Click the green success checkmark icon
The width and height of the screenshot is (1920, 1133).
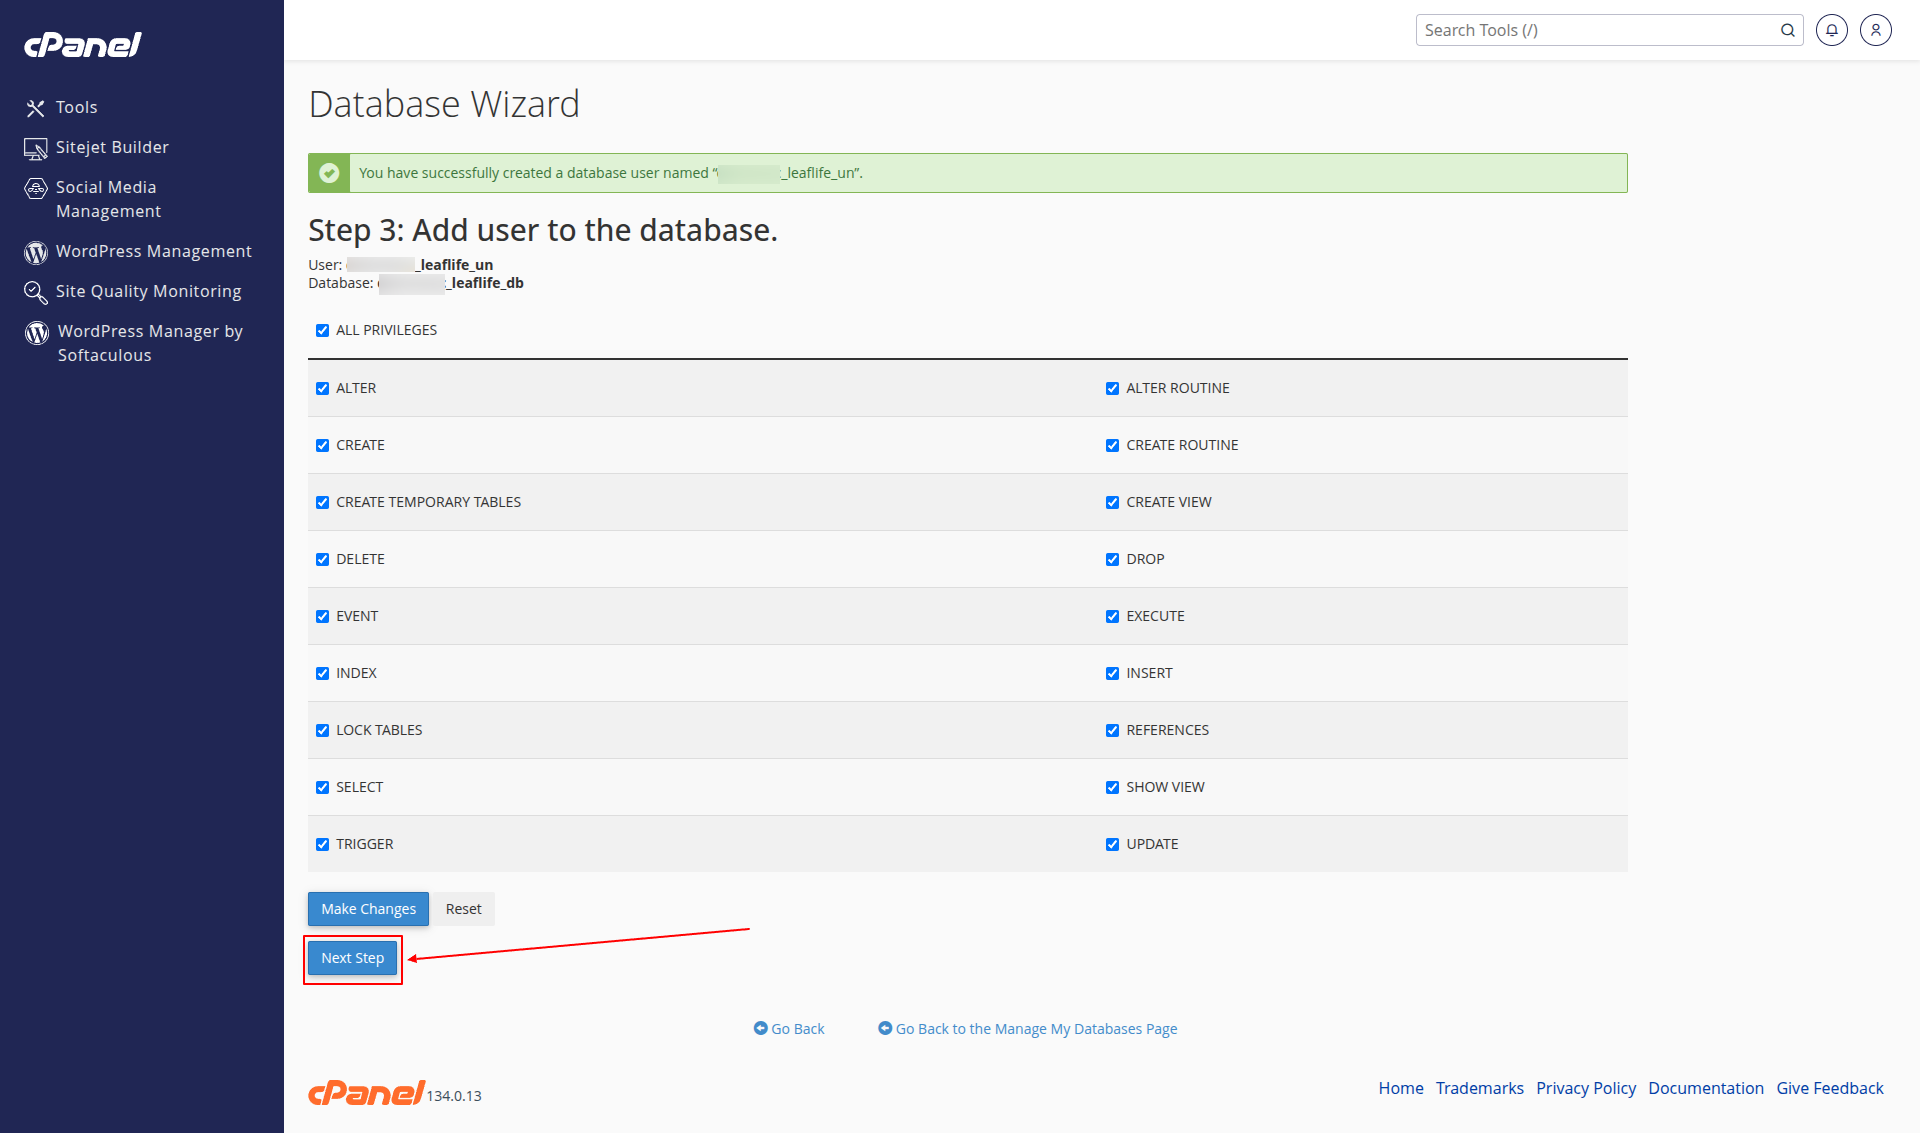(329, 173)
